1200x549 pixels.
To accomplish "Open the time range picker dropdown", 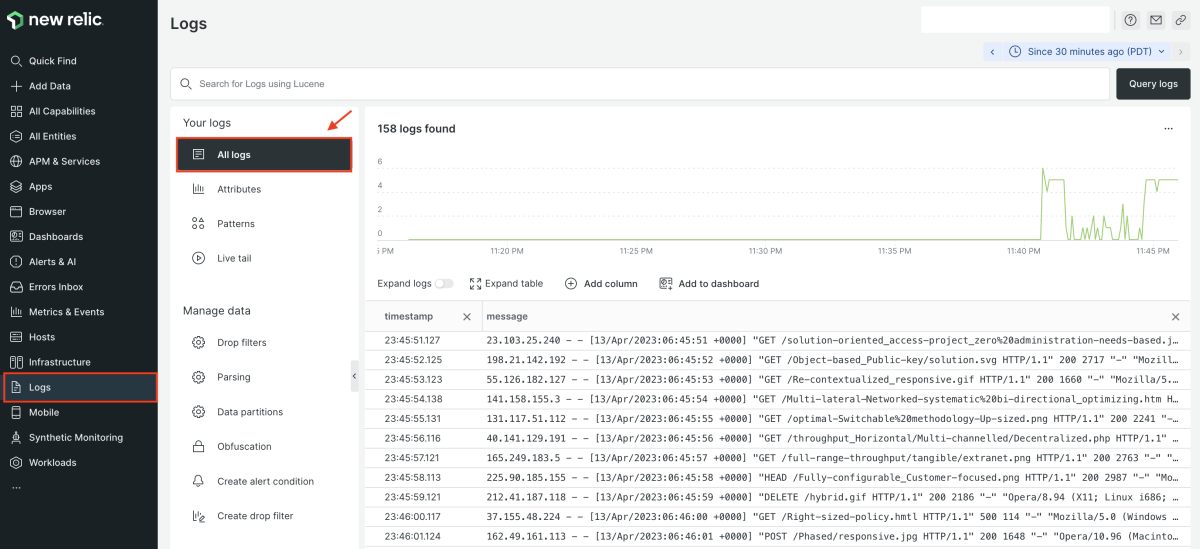I will pyautogui.click(x=1093, y=51).
